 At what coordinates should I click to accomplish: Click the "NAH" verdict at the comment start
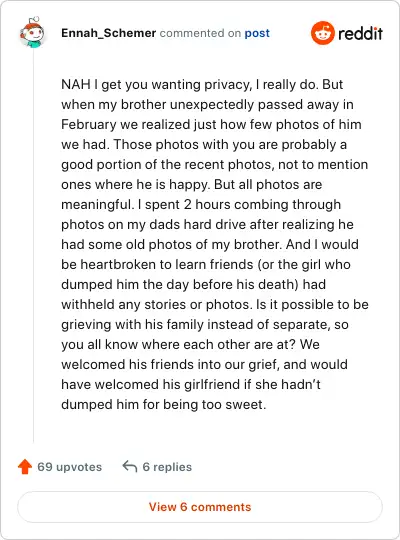tap(76, 84)
